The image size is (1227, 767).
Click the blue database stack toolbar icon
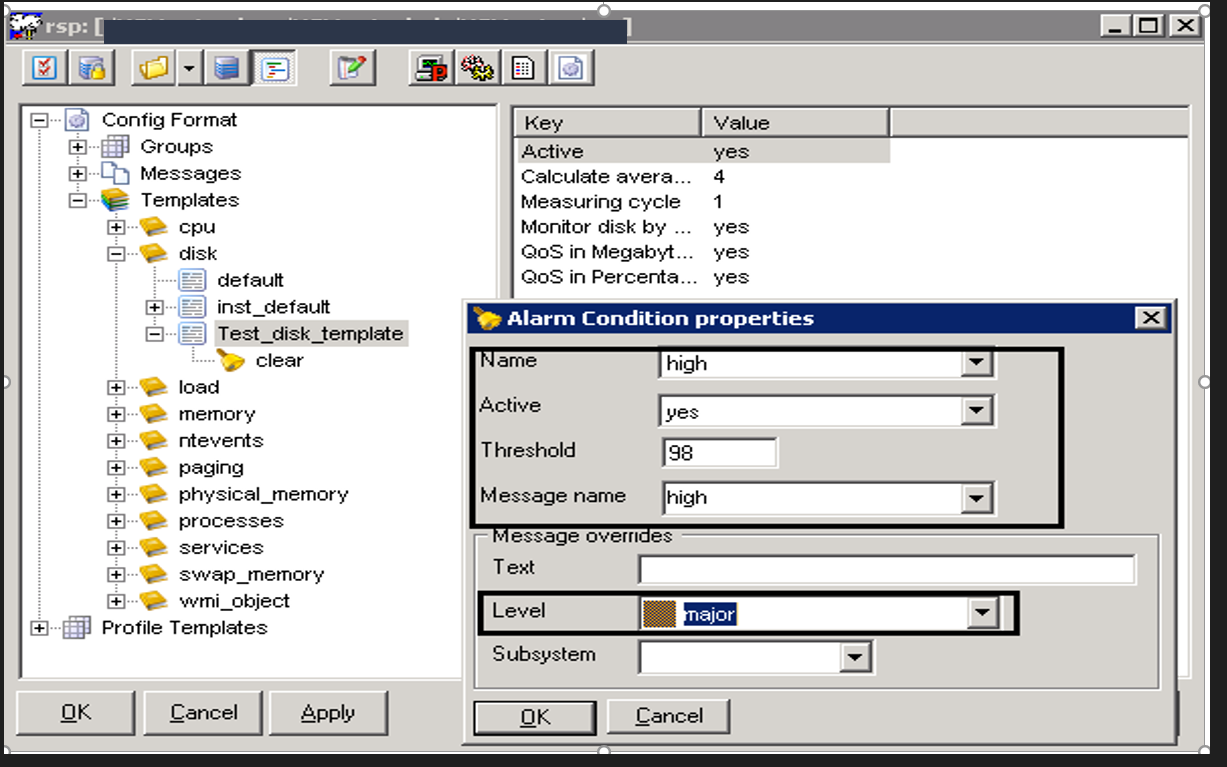(x=228, y=68)
